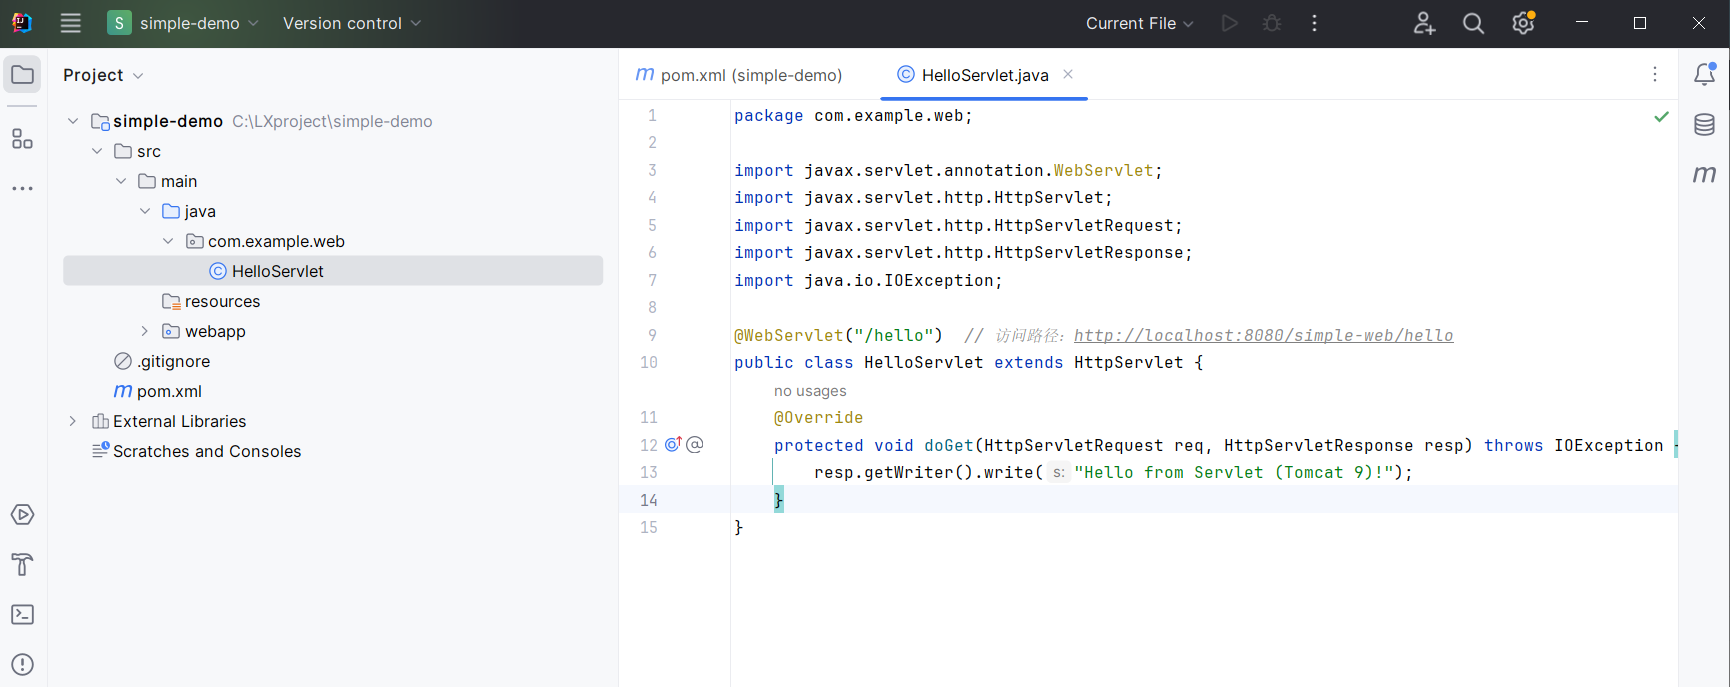Open Search Everywhere

[x=1473, y=23]
